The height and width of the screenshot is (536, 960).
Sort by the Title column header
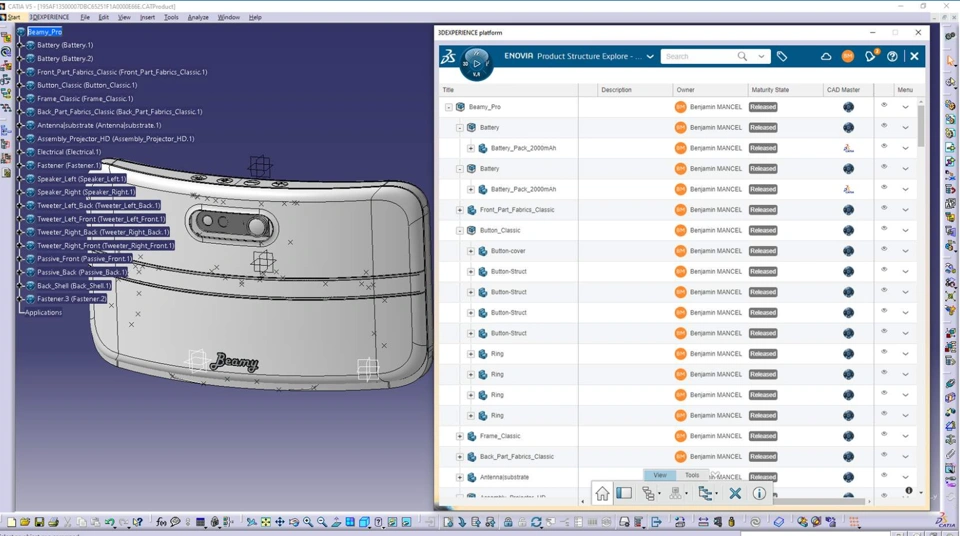point(509,90)
